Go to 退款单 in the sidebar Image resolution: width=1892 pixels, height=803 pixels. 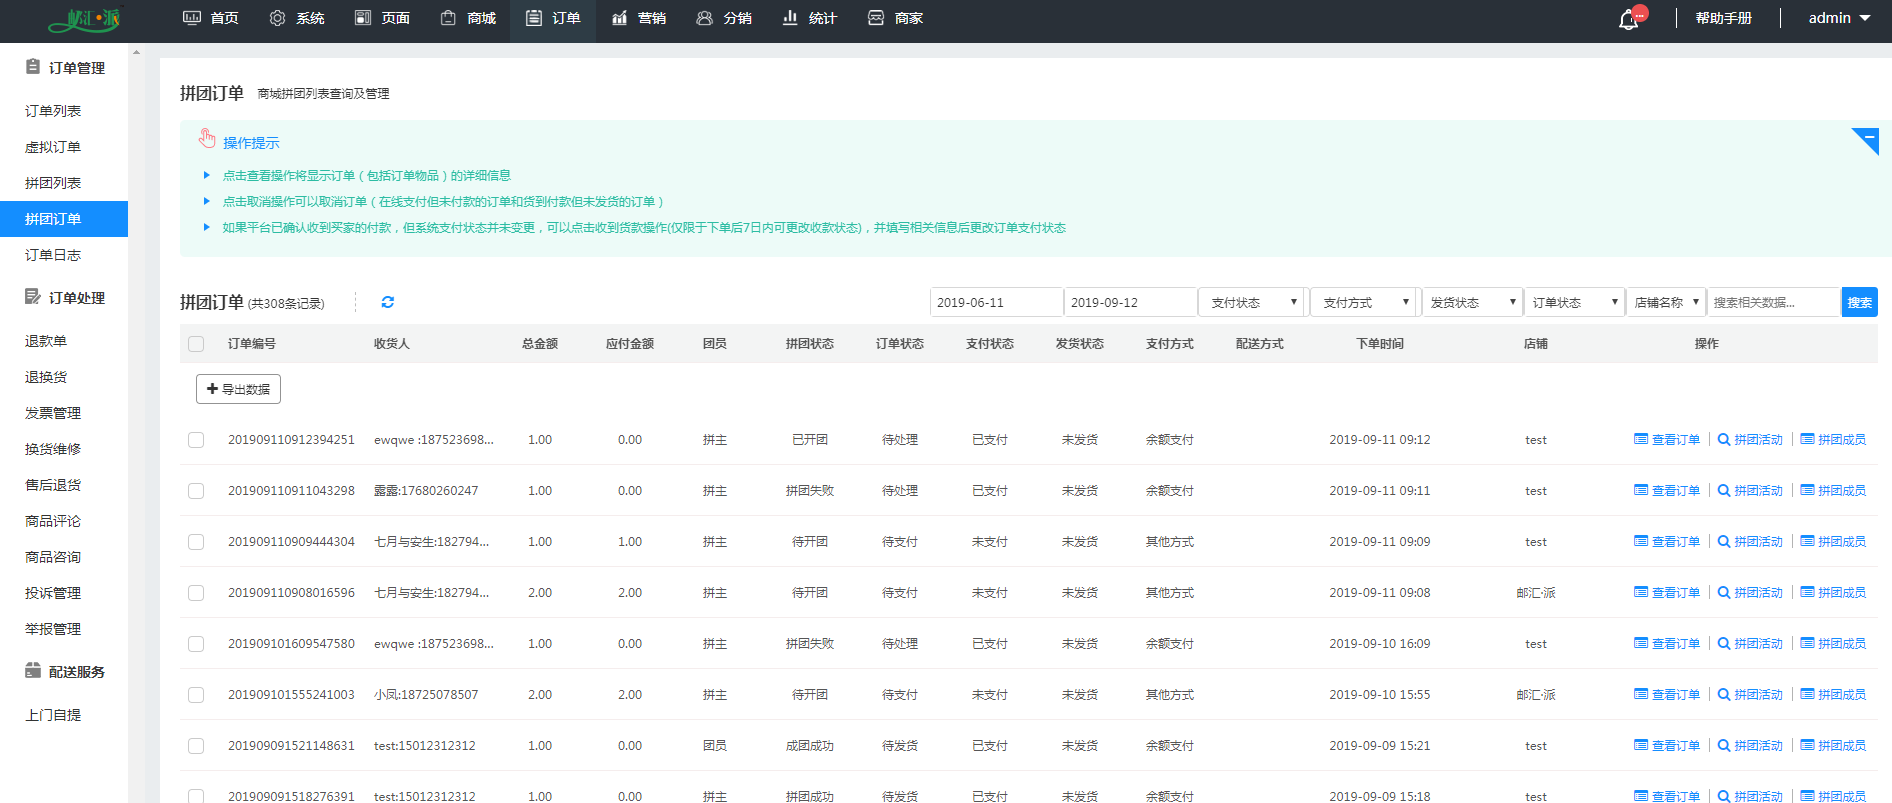[x=46, y=341]
